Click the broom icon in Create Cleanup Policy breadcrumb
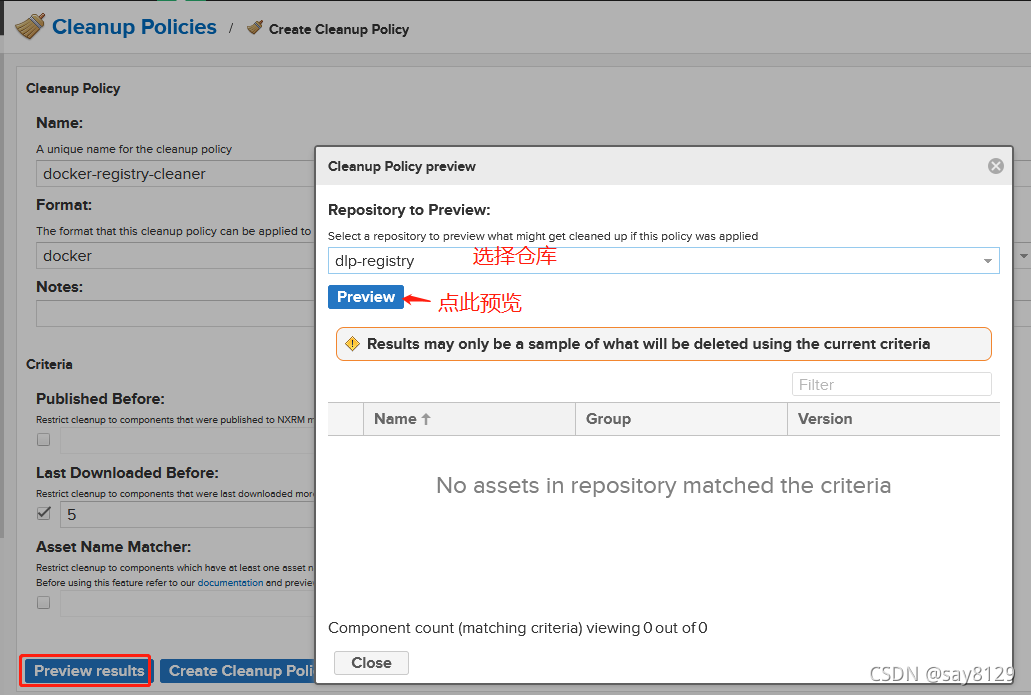Screen dimensions: 1031x695 (253, 29)
